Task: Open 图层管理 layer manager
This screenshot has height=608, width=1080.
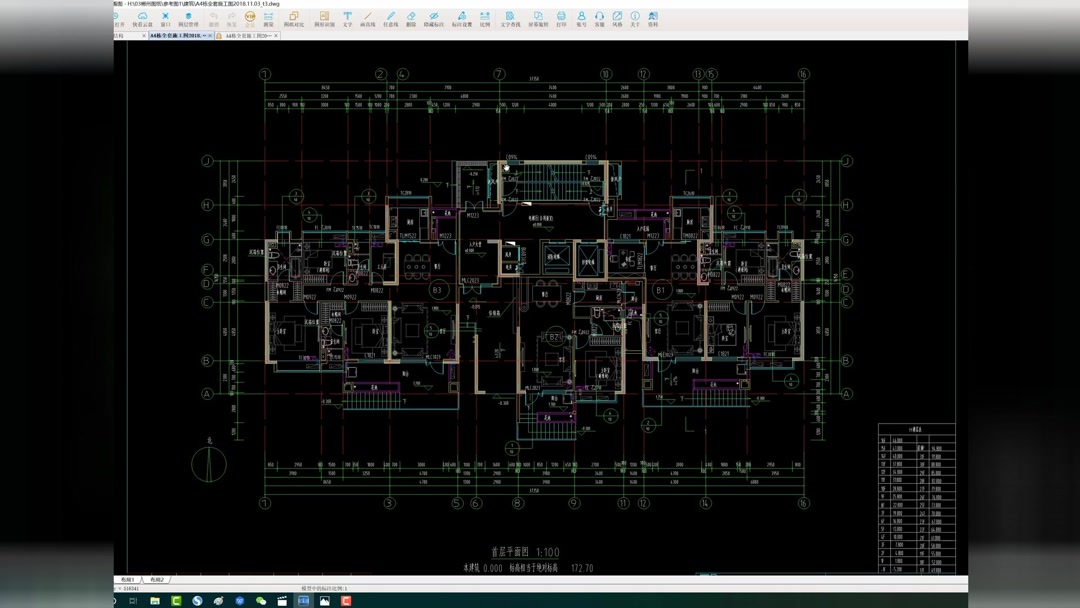Action: [188, 19]
